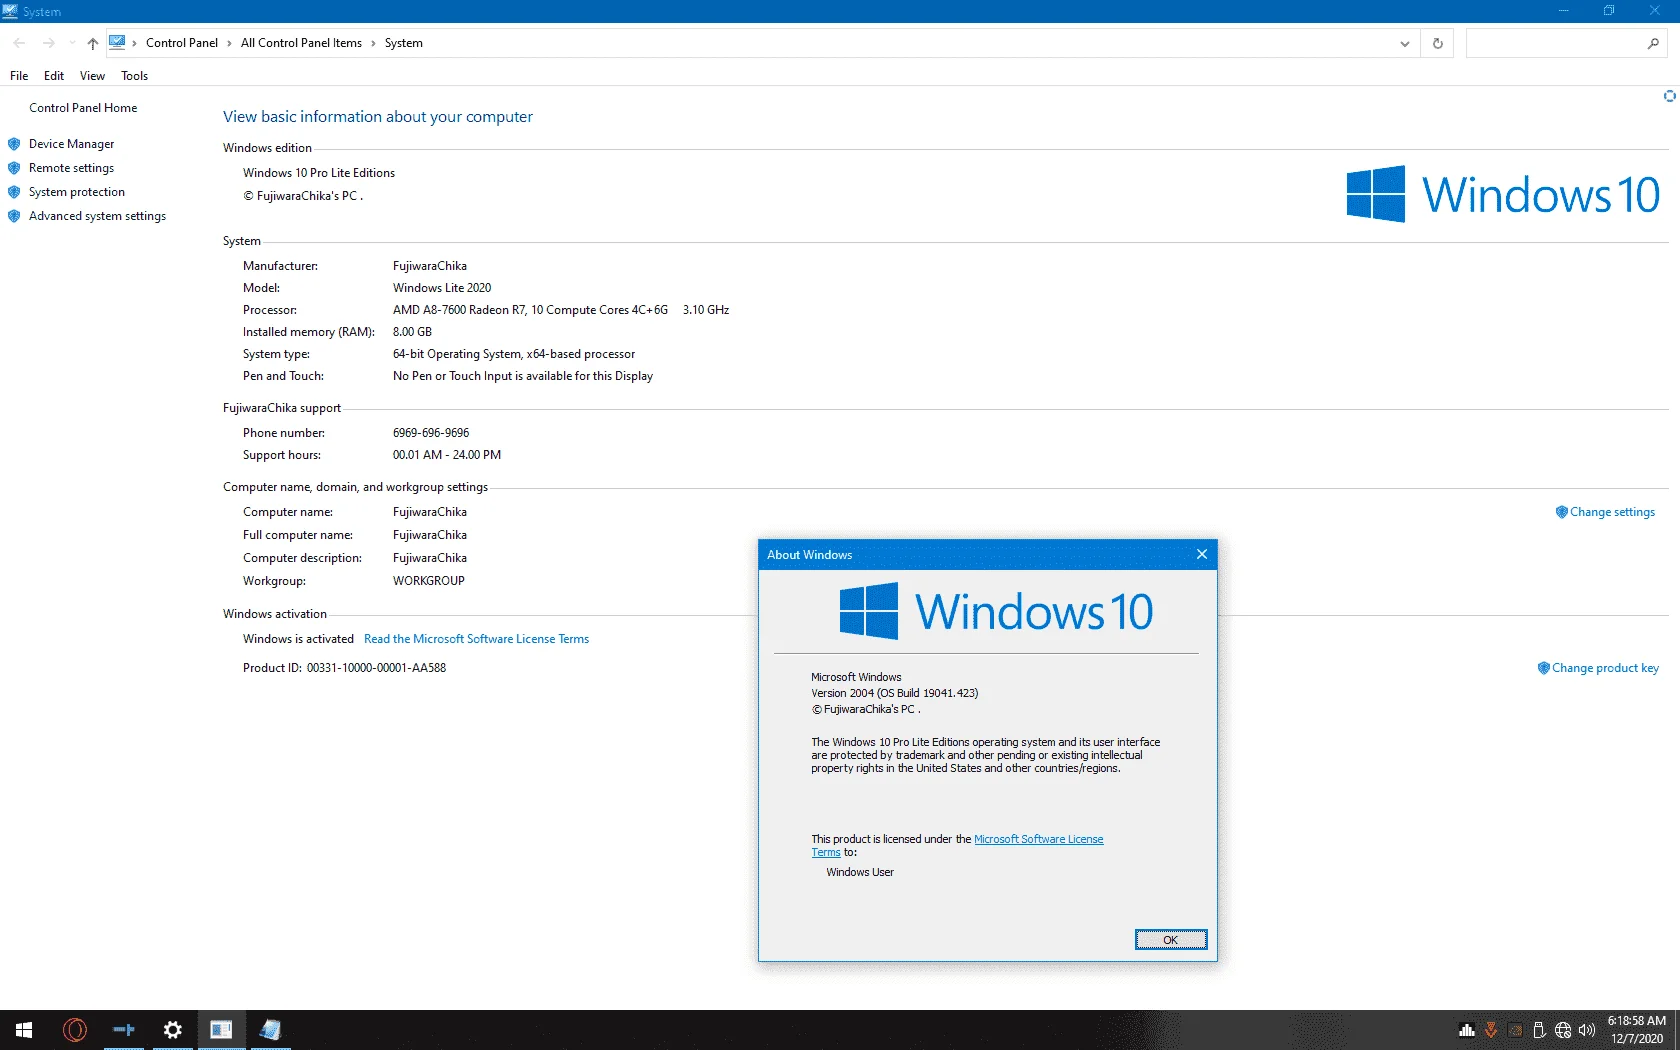1680x1050 pixels.
Task: Click the Show desktop strip right of the clock
Action: pyautogui.click(x=1677, y=1030)
